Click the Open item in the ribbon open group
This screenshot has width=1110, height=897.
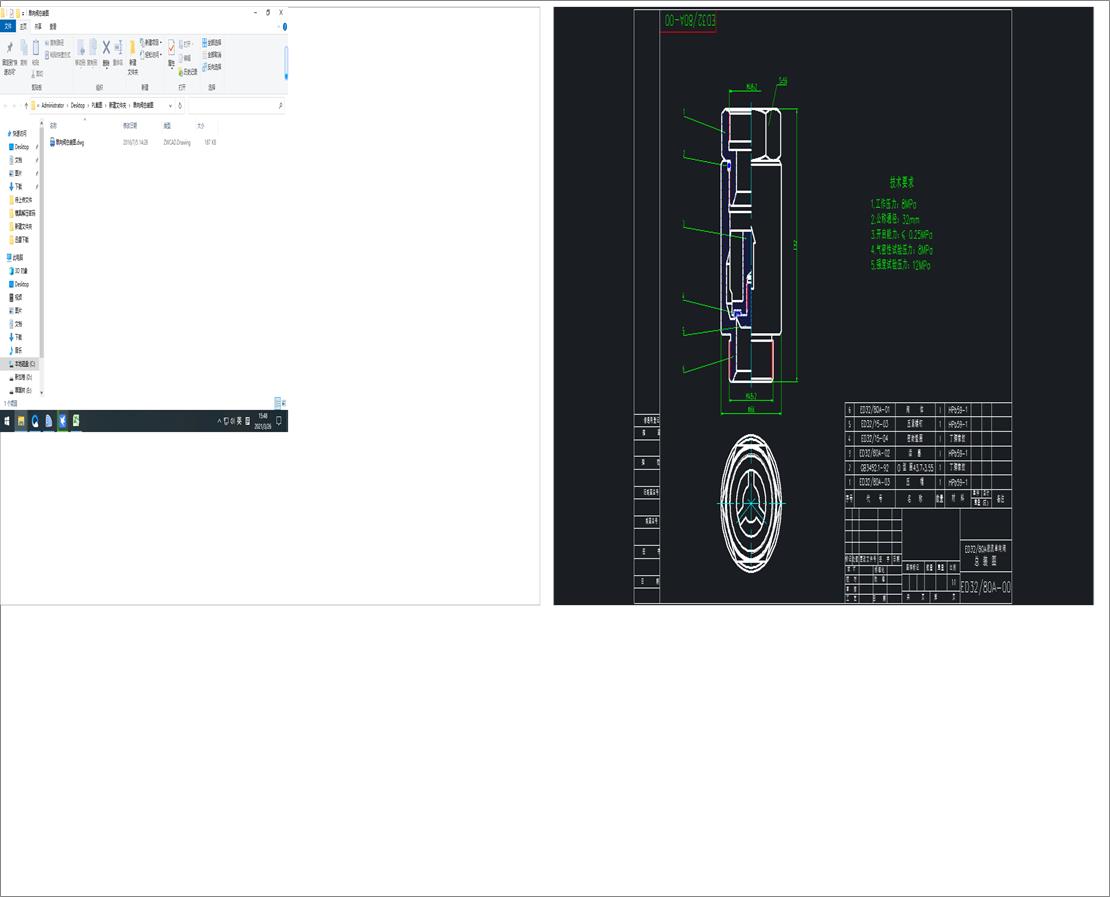[x=186, y=44]
